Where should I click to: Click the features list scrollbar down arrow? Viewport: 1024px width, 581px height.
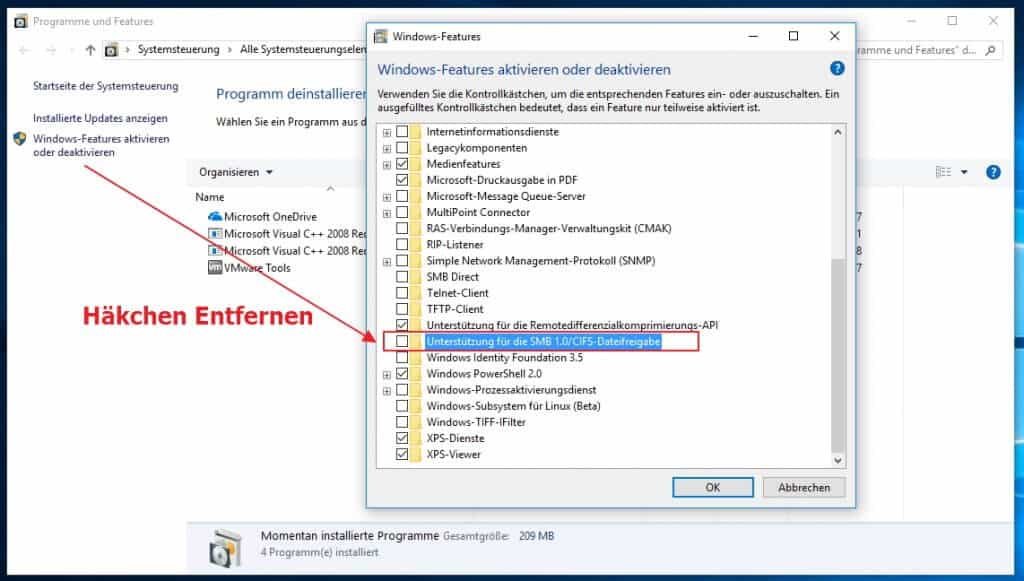pyautogui.click(x=838, y=461)
